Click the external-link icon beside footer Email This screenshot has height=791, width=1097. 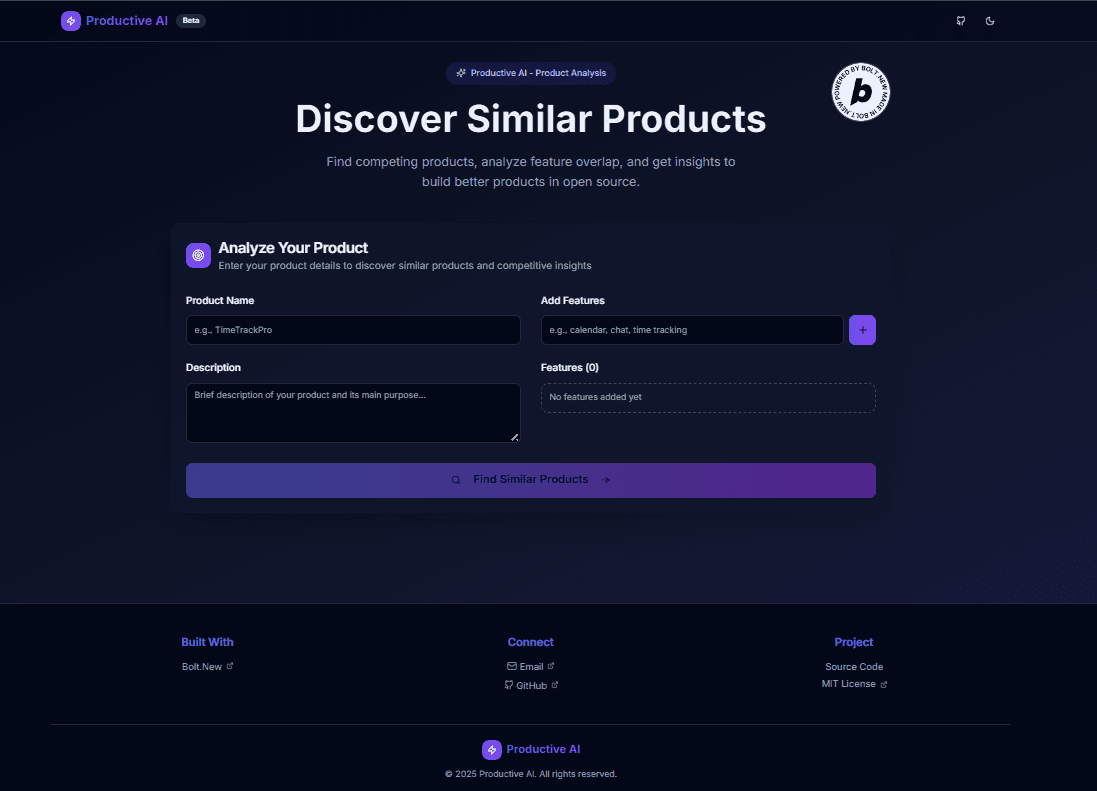point(551,666)
